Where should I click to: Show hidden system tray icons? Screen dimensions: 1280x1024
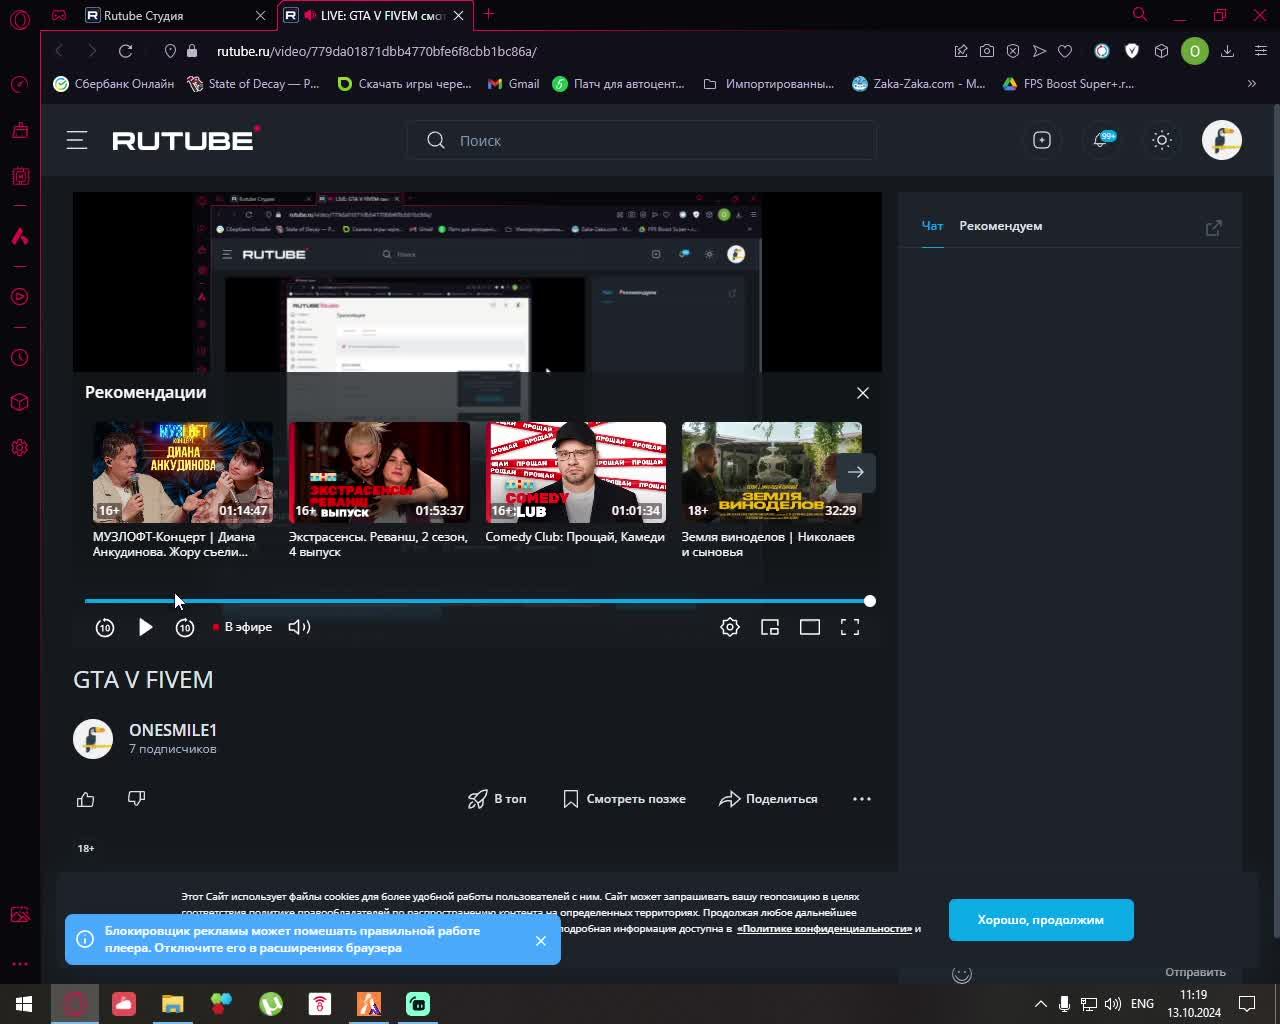(1040, 1004)
